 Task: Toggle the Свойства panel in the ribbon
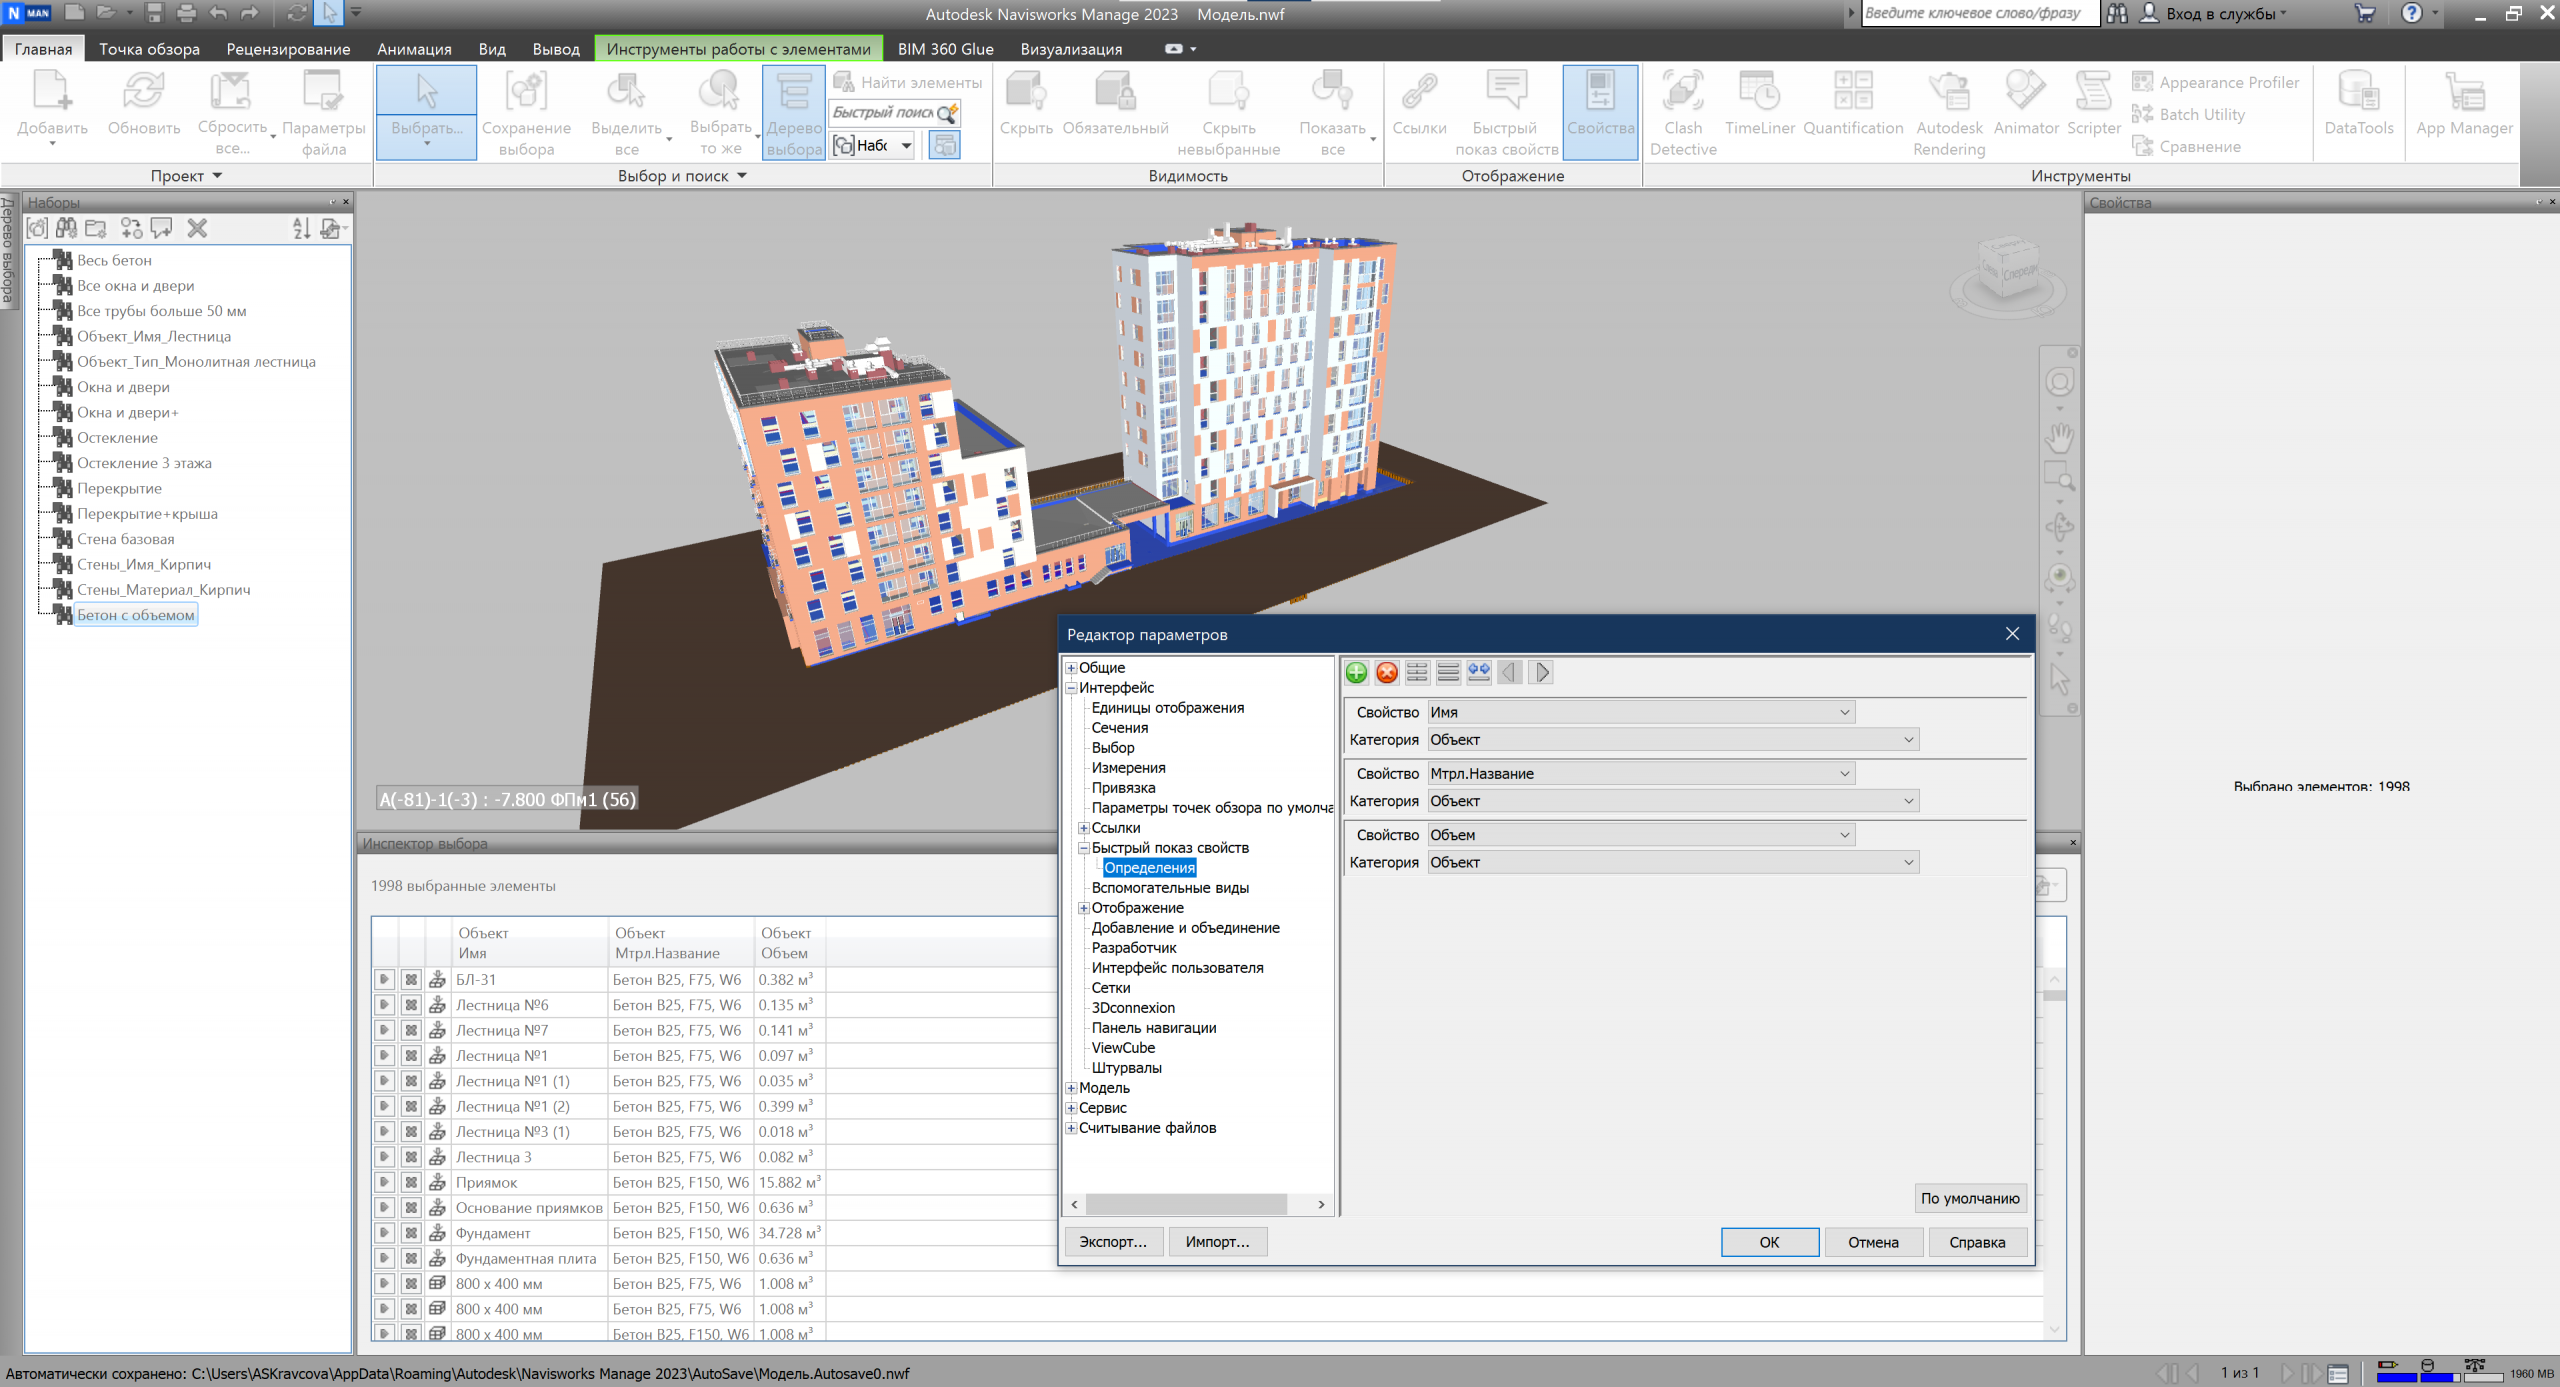1600,110
